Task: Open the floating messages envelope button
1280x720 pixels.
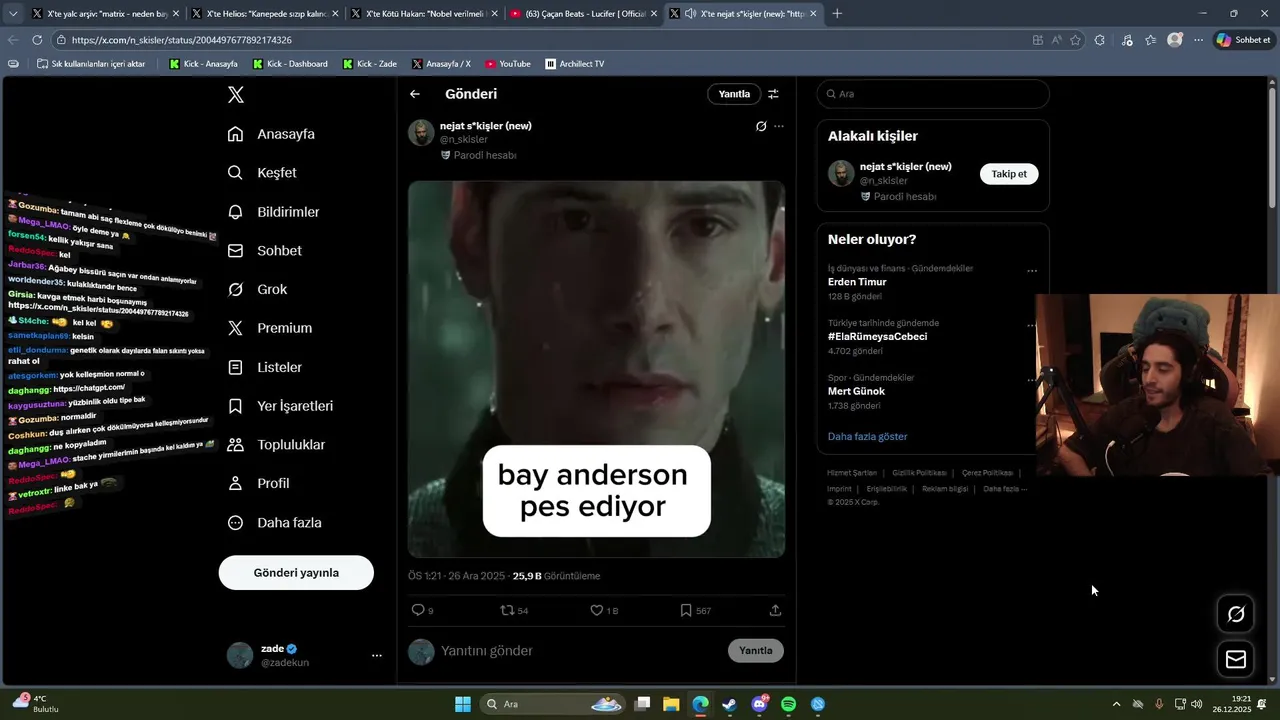Action: pyautogui.click(x=1236, y=659)
